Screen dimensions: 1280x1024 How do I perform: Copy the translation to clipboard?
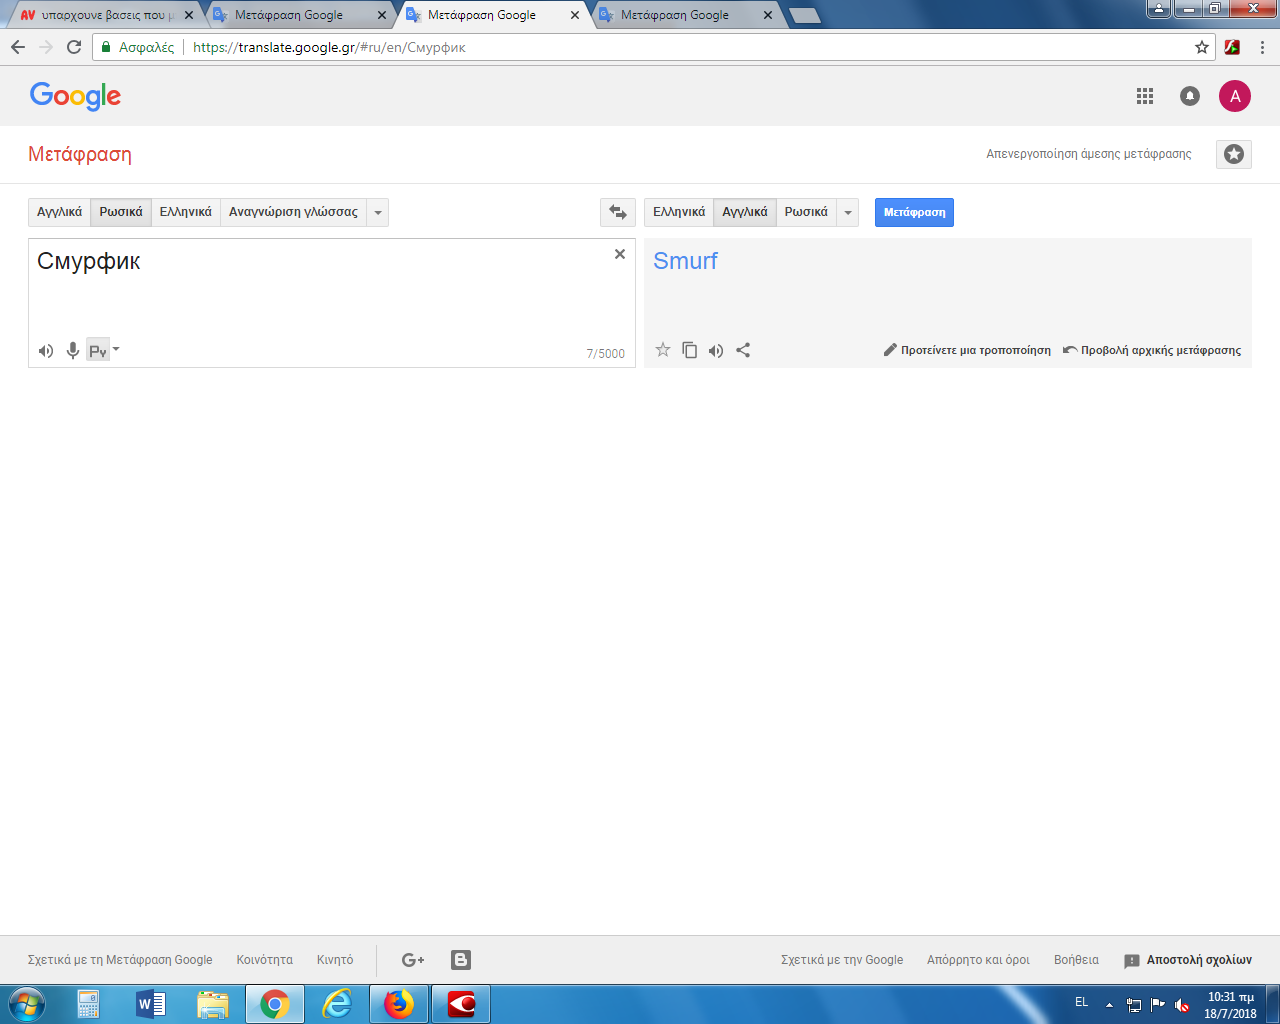(689, 350)
